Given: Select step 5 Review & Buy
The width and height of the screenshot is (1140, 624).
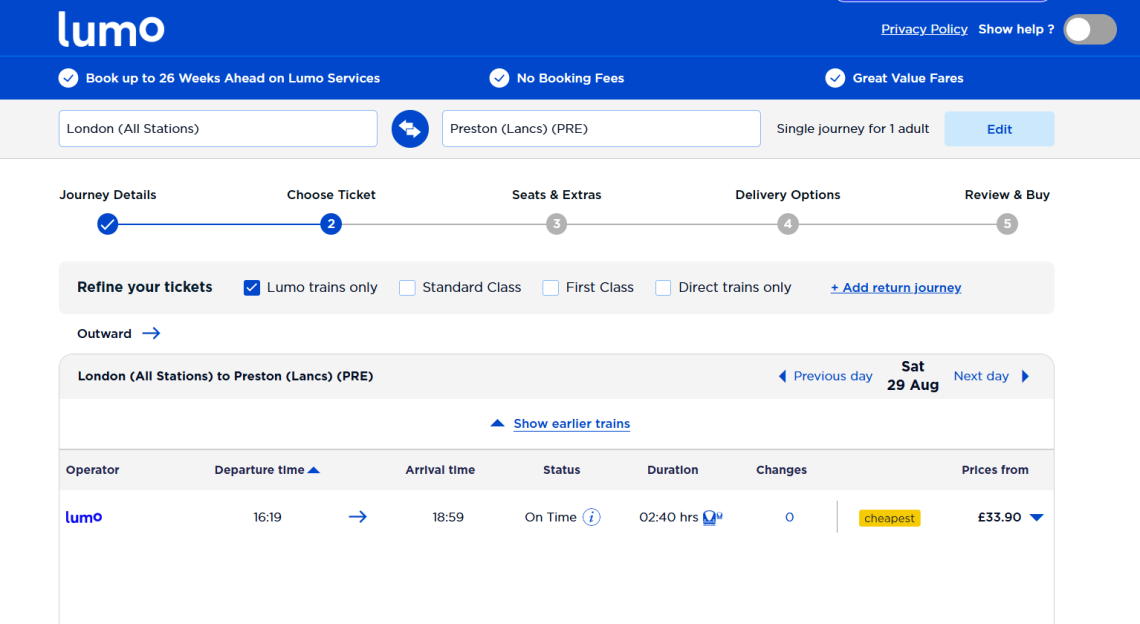Looking at the screenshot, I should coord(1007,224).
